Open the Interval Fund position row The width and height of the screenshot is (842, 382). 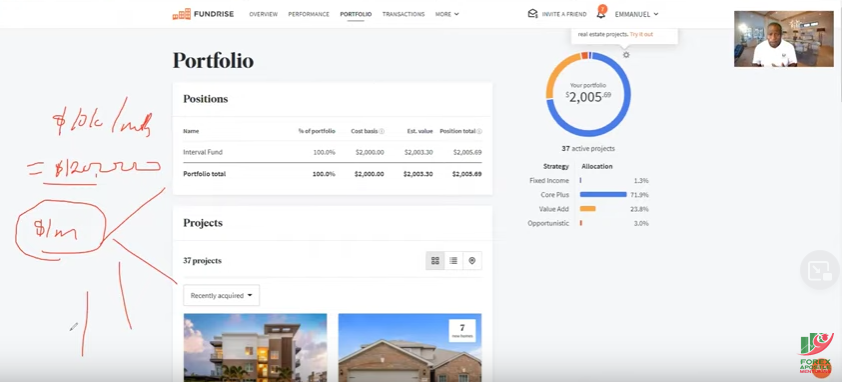[332, 153]
